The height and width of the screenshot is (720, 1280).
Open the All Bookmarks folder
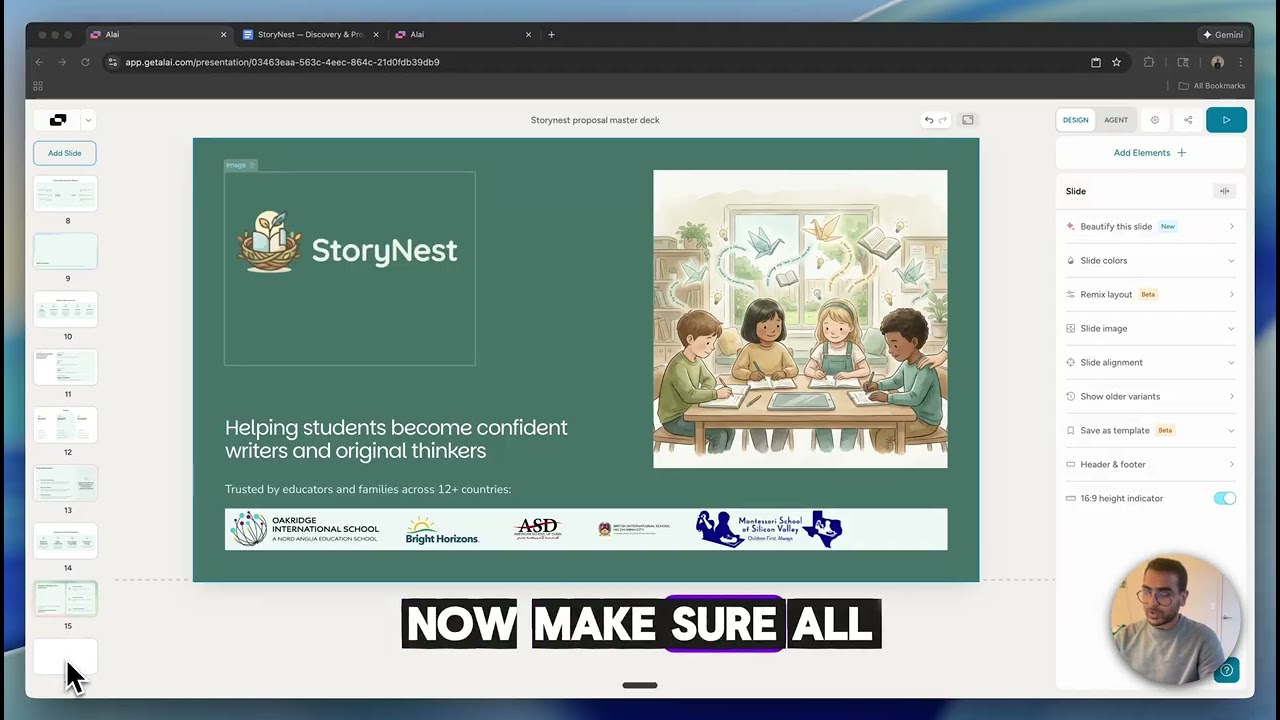pyautogui.click(x=1212, y=86)
